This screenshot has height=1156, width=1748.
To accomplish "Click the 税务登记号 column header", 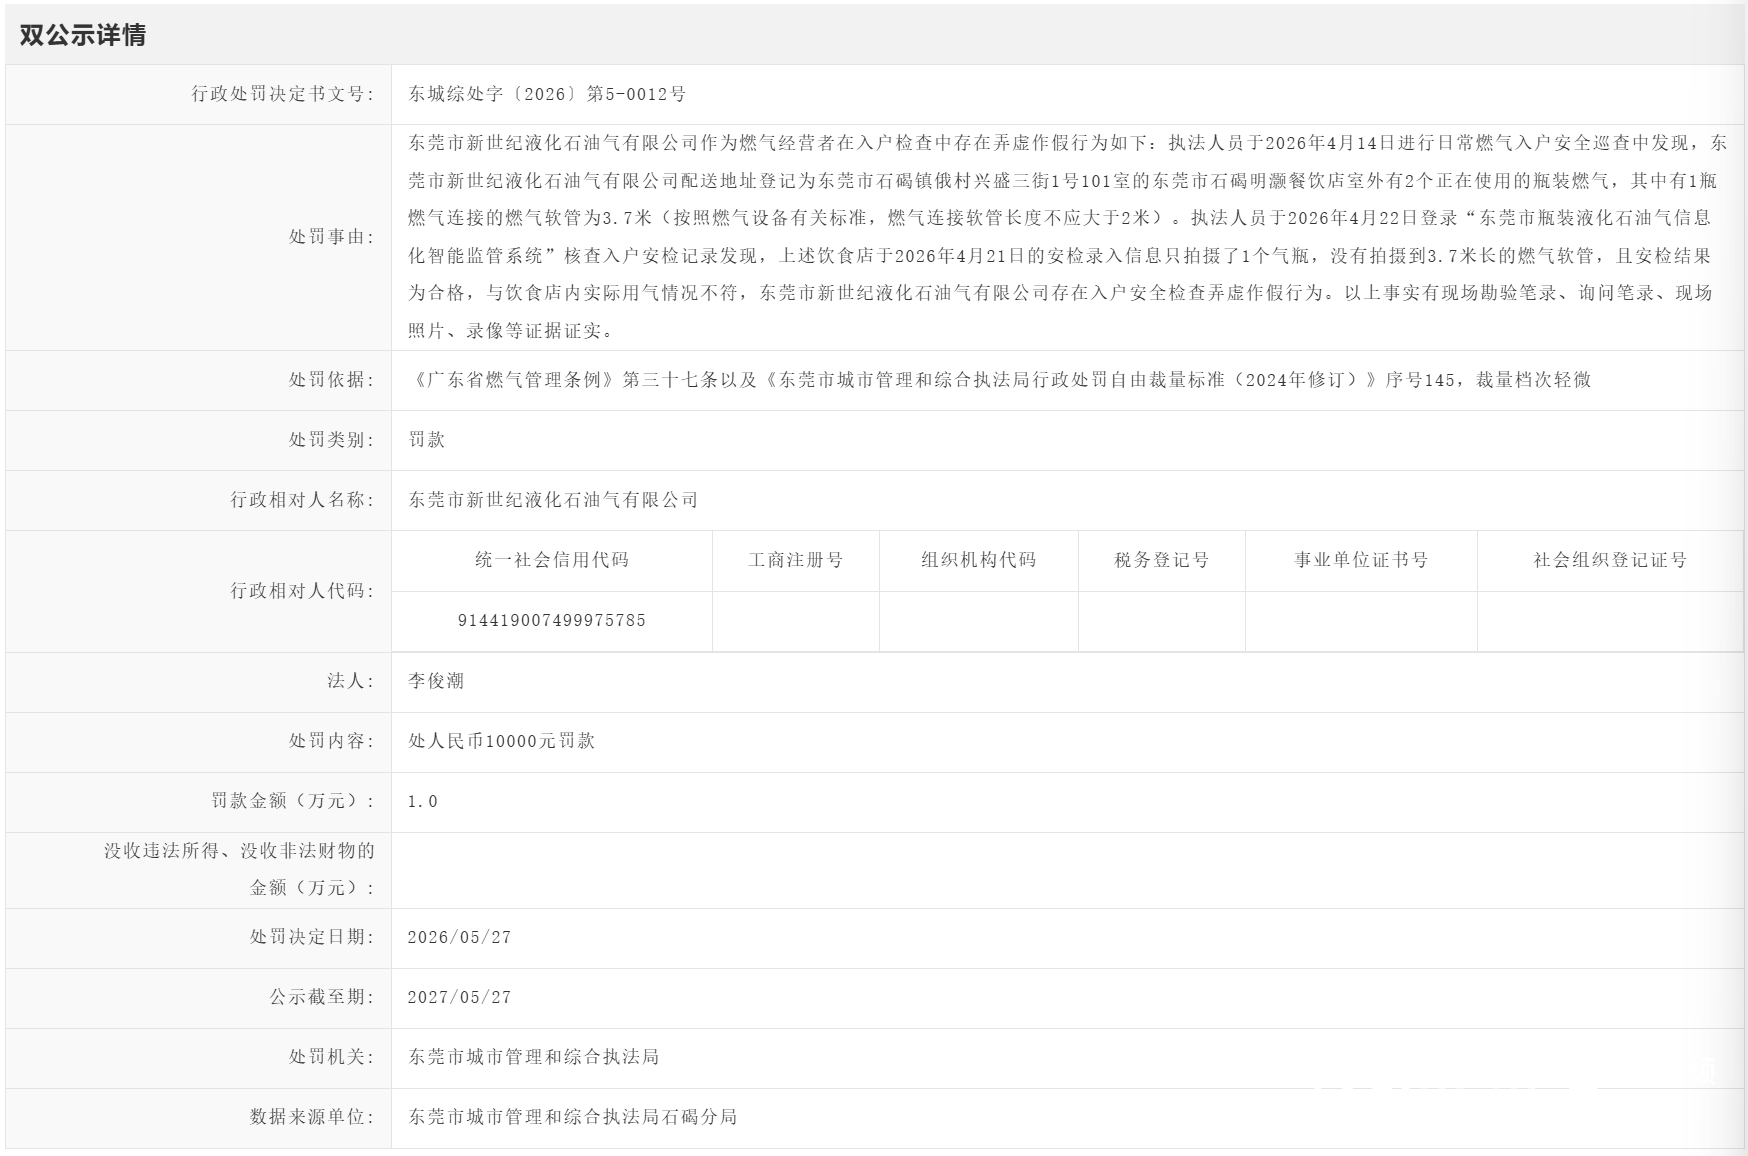I will (1162, 560).
